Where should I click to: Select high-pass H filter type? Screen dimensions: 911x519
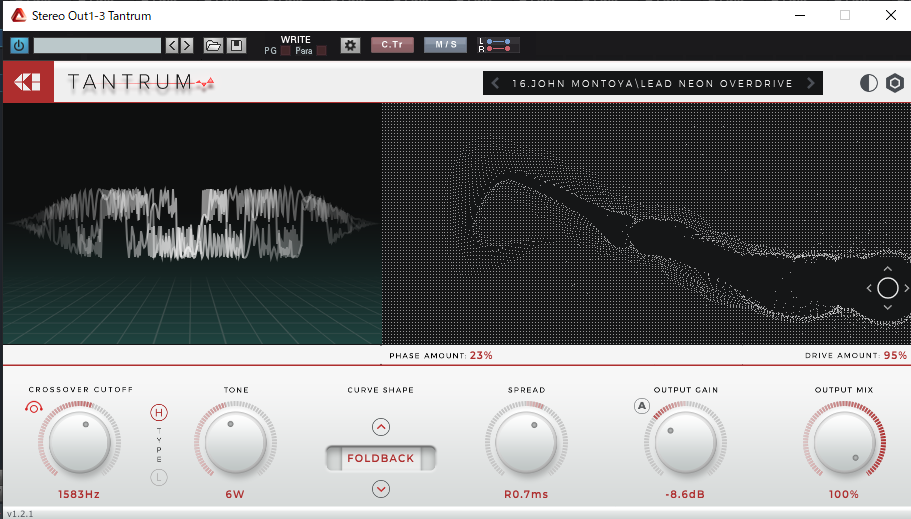pos(159,413)
